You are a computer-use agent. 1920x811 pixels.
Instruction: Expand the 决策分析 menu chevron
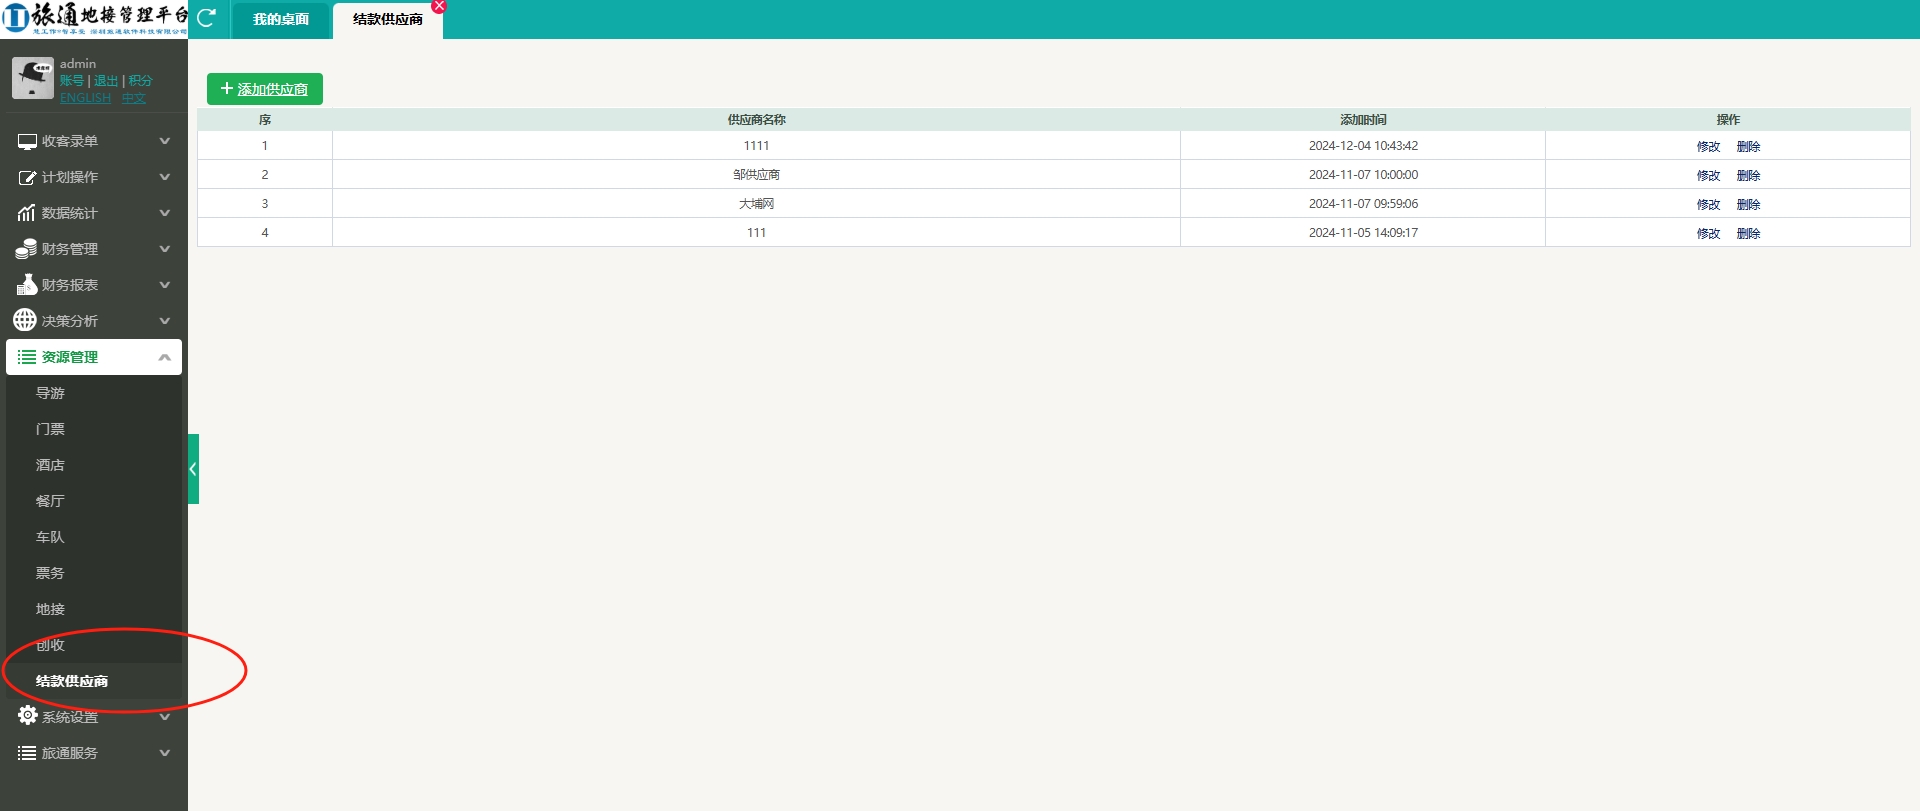tap(165, 321)
